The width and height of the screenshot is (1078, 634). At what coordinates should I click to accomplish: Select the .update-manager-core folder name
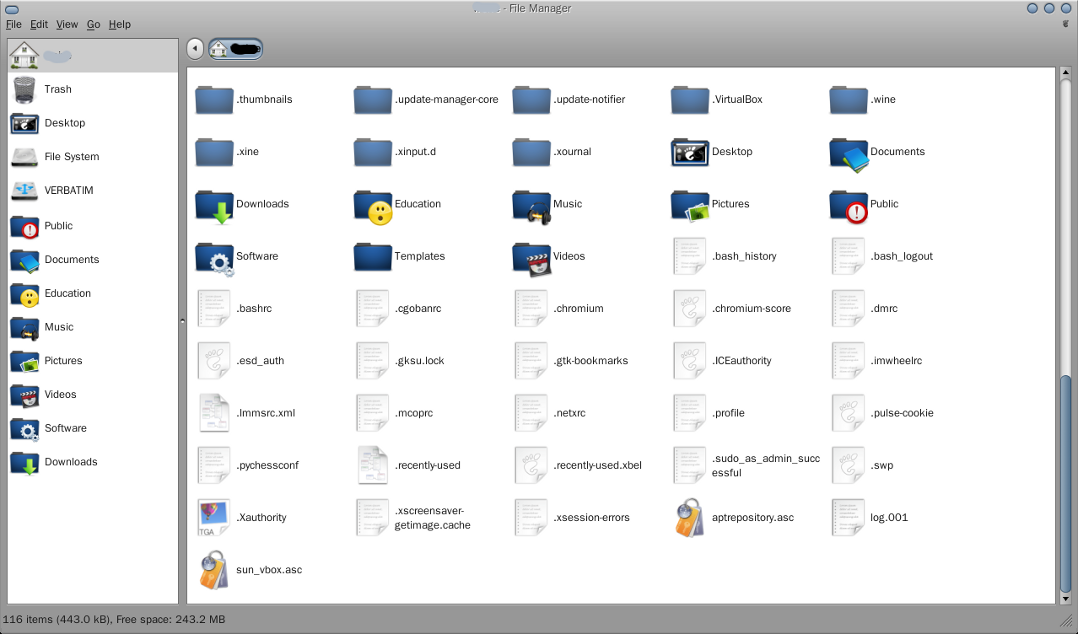point(446,100)
